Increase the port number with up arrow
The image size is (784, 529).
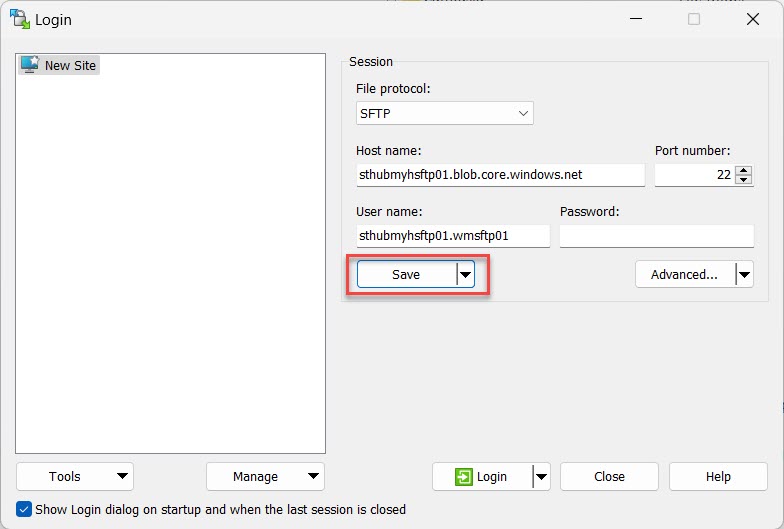click(x=743, y=170)
